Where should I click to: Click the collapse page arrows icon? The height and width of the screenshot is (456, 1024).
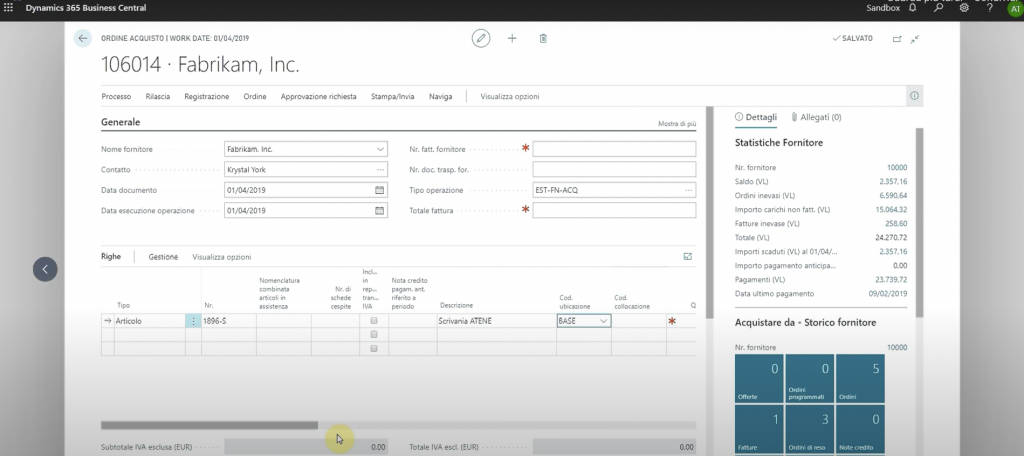pos(915,39)
